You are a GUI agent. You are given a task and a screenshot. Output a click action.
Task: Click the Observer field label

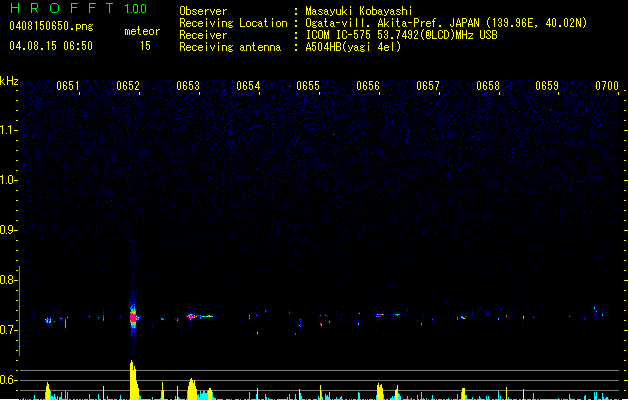tap(203, 11)
